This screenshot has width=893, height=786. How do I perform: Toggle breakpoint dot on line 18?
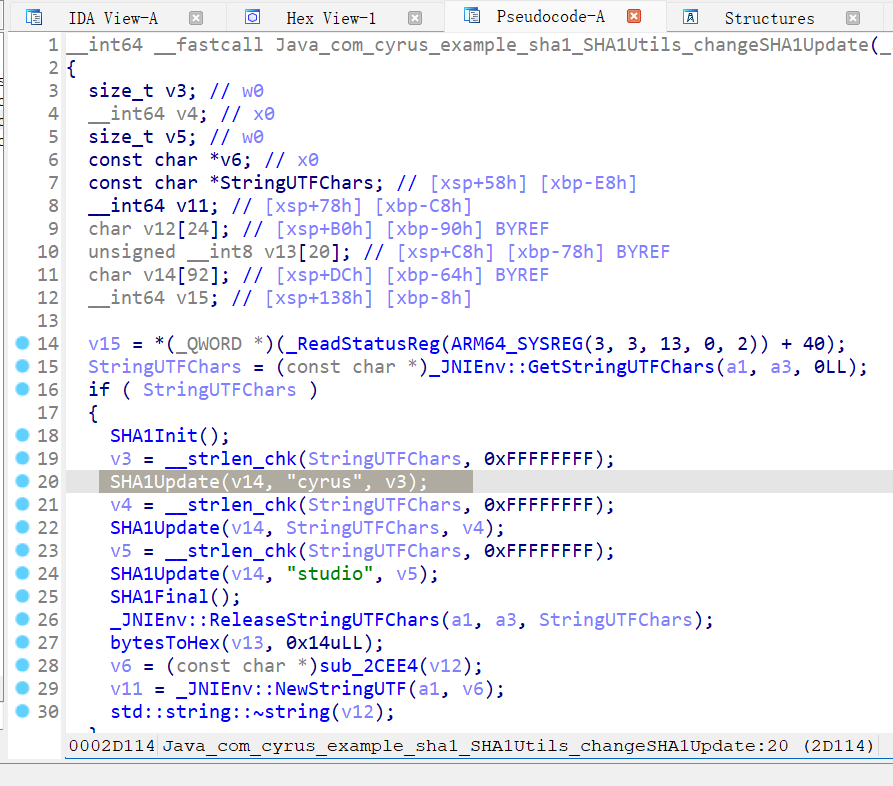[x=22, y=435]
